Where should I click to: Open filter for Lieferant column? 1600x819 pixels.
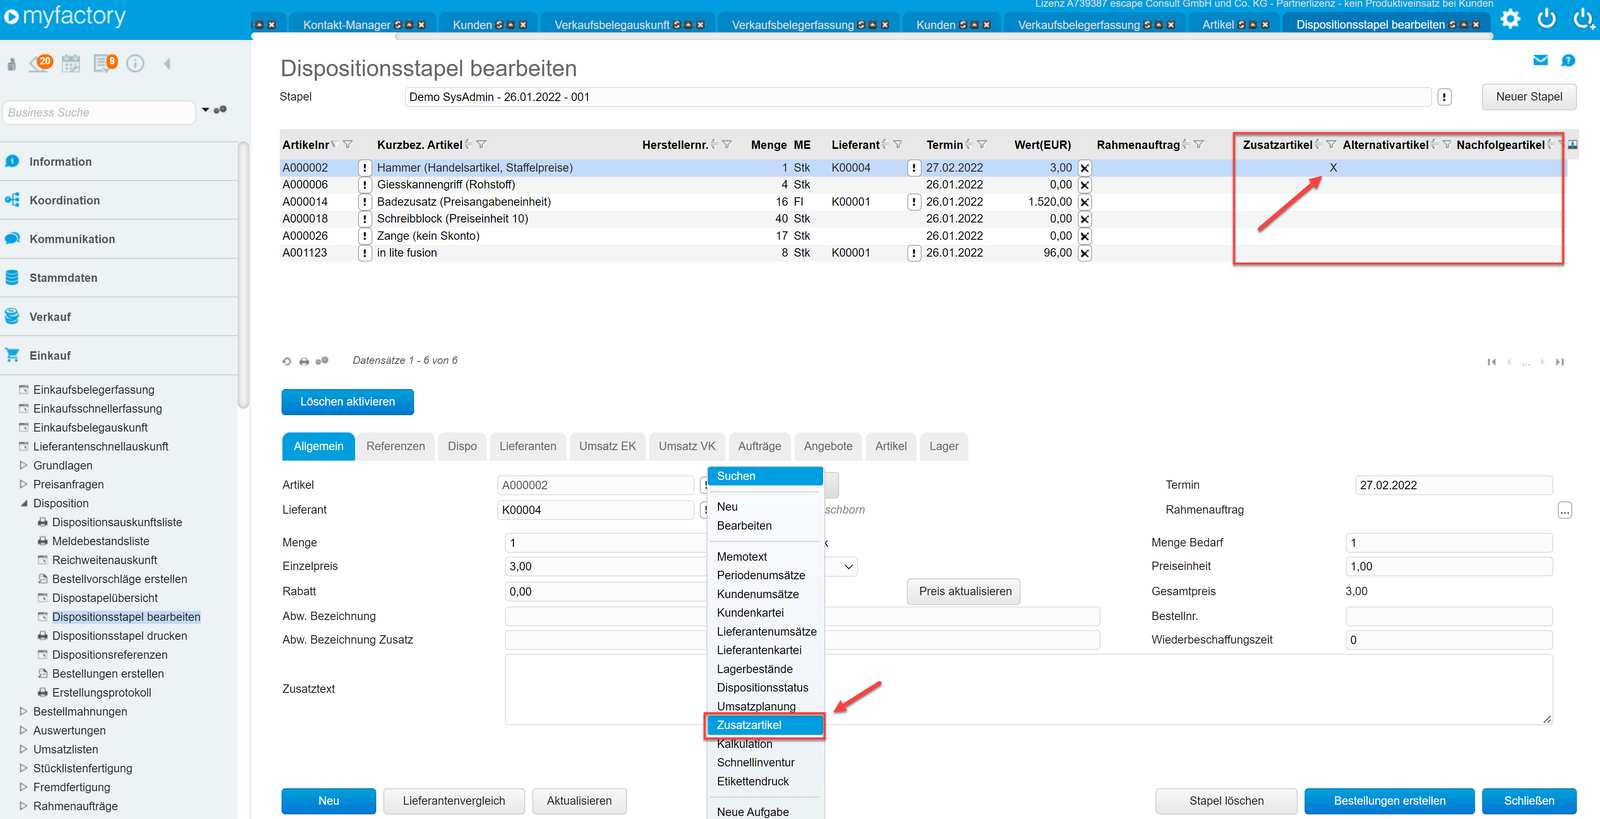(898, 145)
